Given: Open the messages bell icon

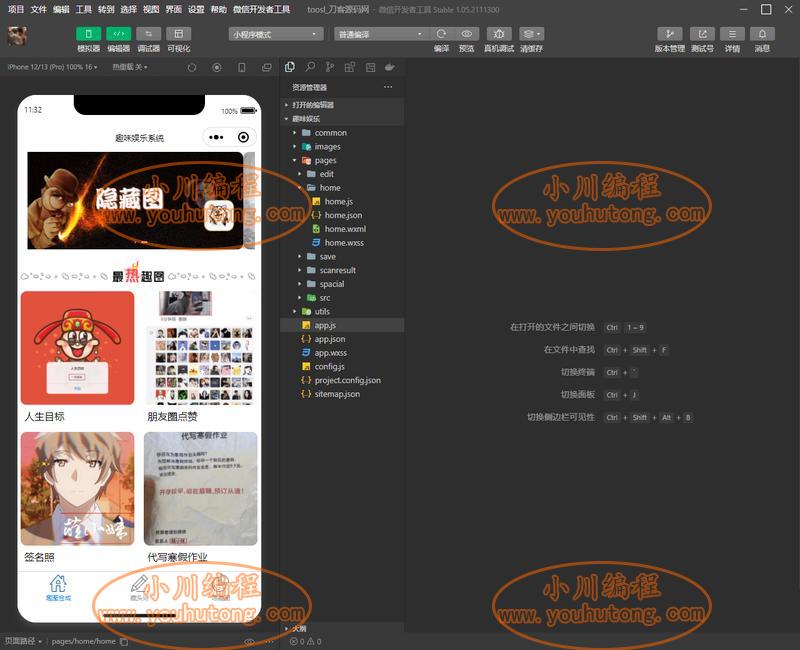Looking at the screenshot, I should pos(762,34).
